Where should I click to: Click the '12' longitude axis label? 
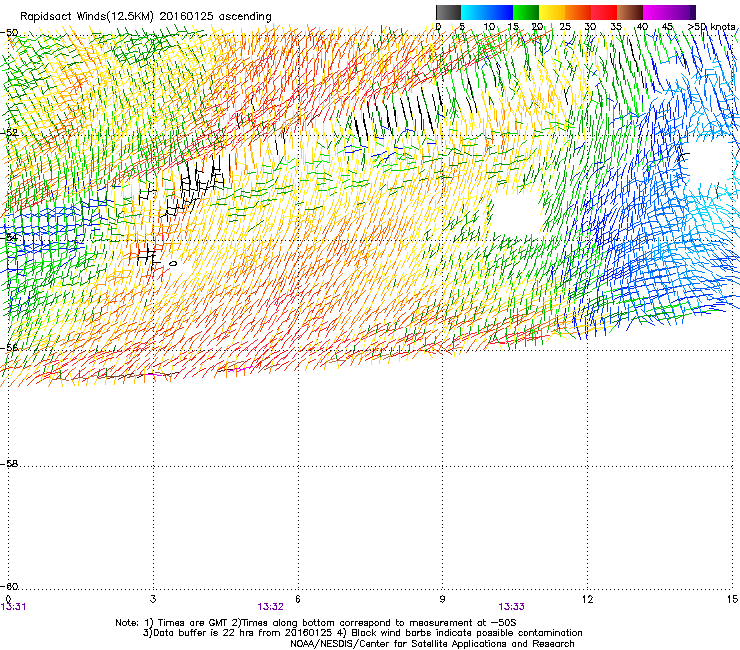click(x=587, y=599)
